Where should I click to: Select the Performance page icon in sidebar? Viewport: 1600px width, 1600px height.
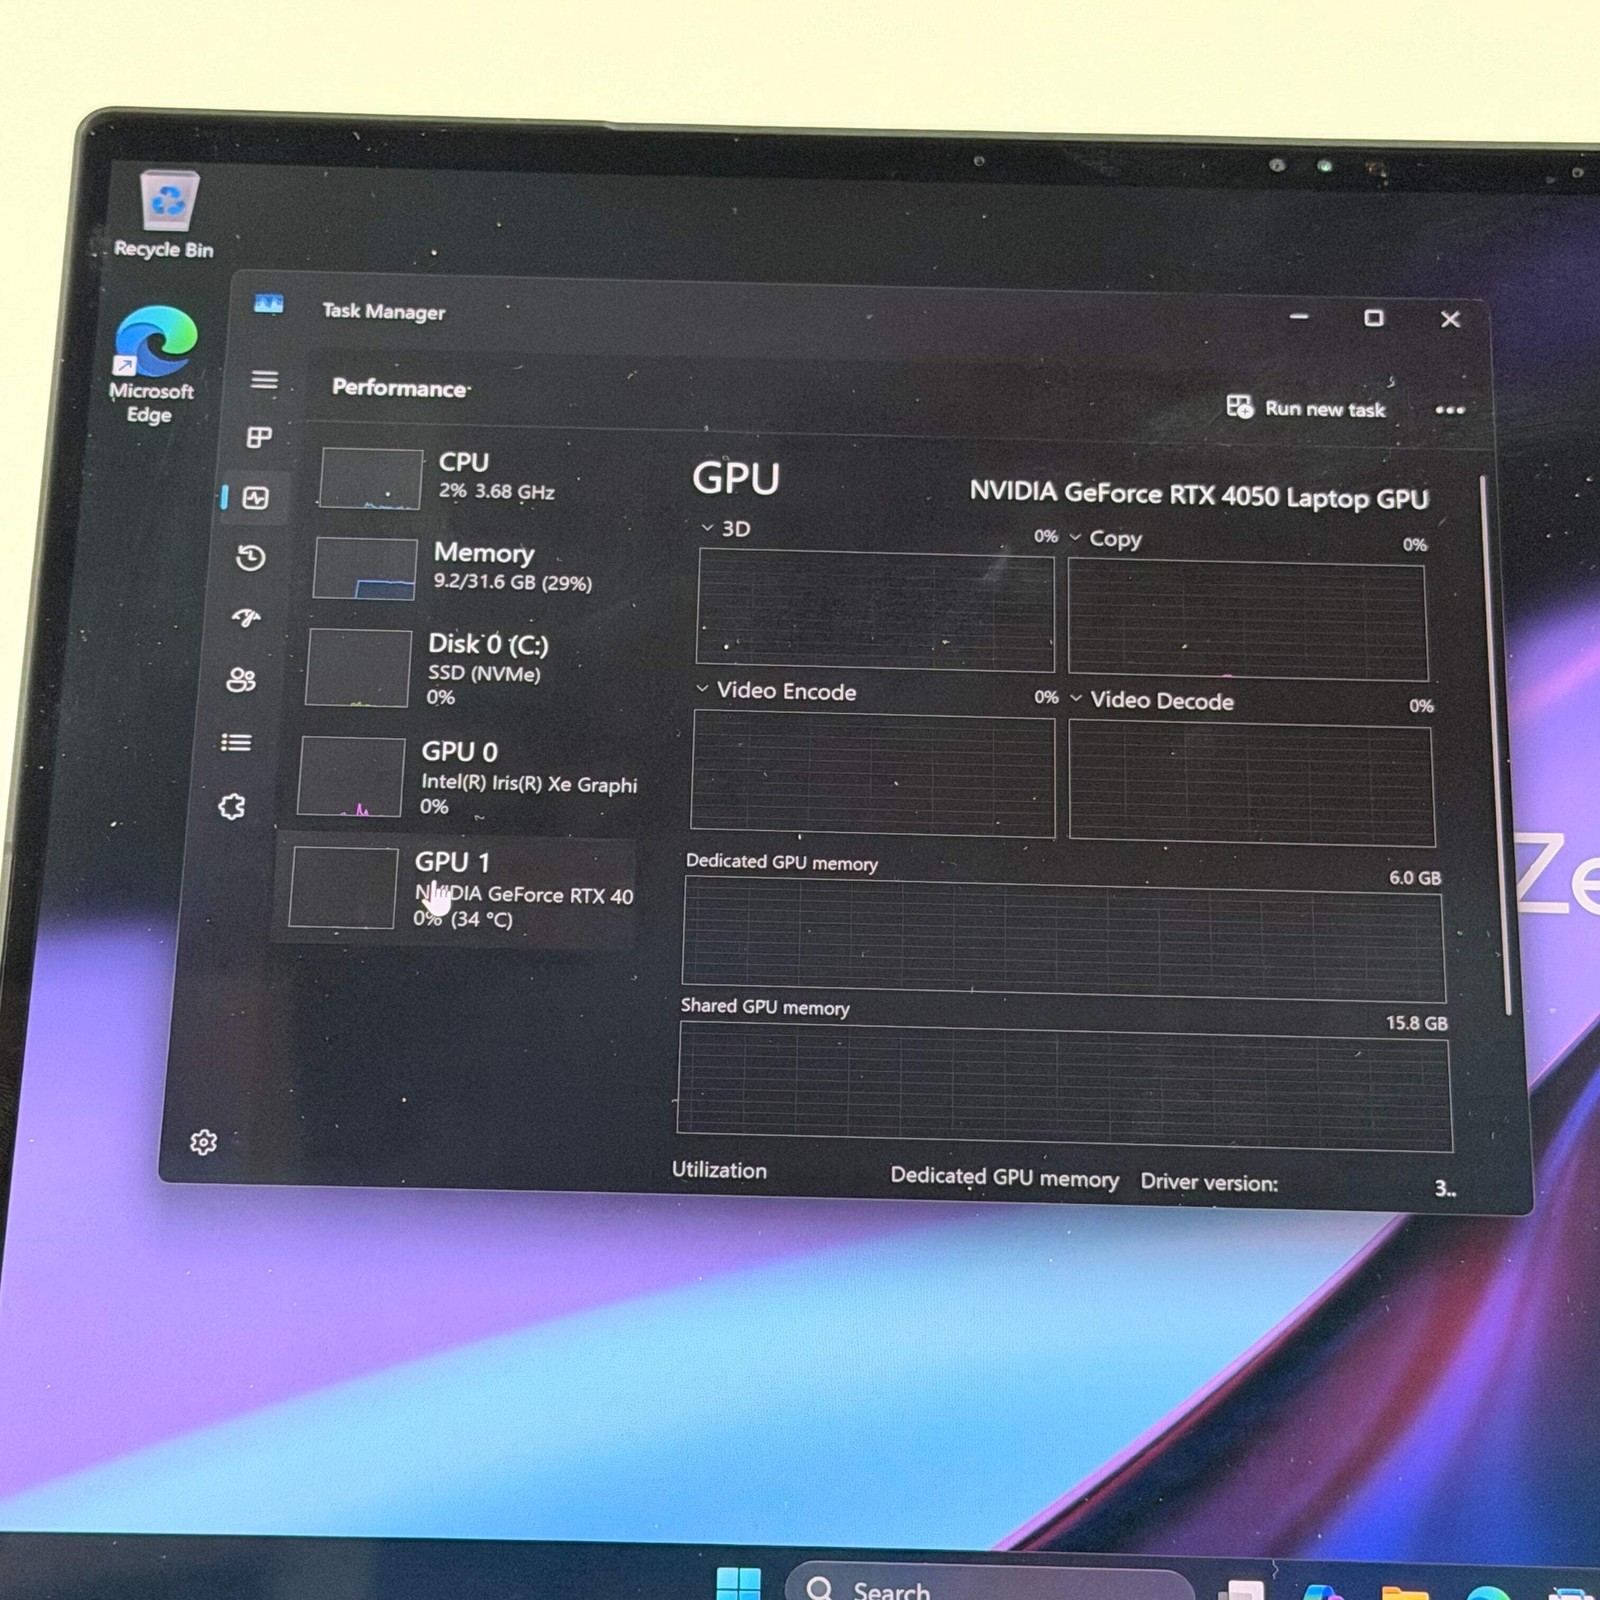coord(255,497)
